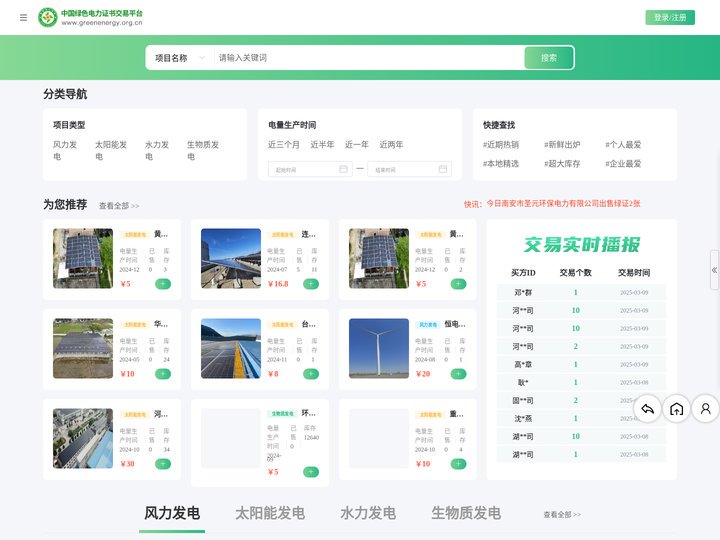Open the ¥30 aerial factory thumbnail
This screenshot has height=540, width=720.
click(83, 439)
